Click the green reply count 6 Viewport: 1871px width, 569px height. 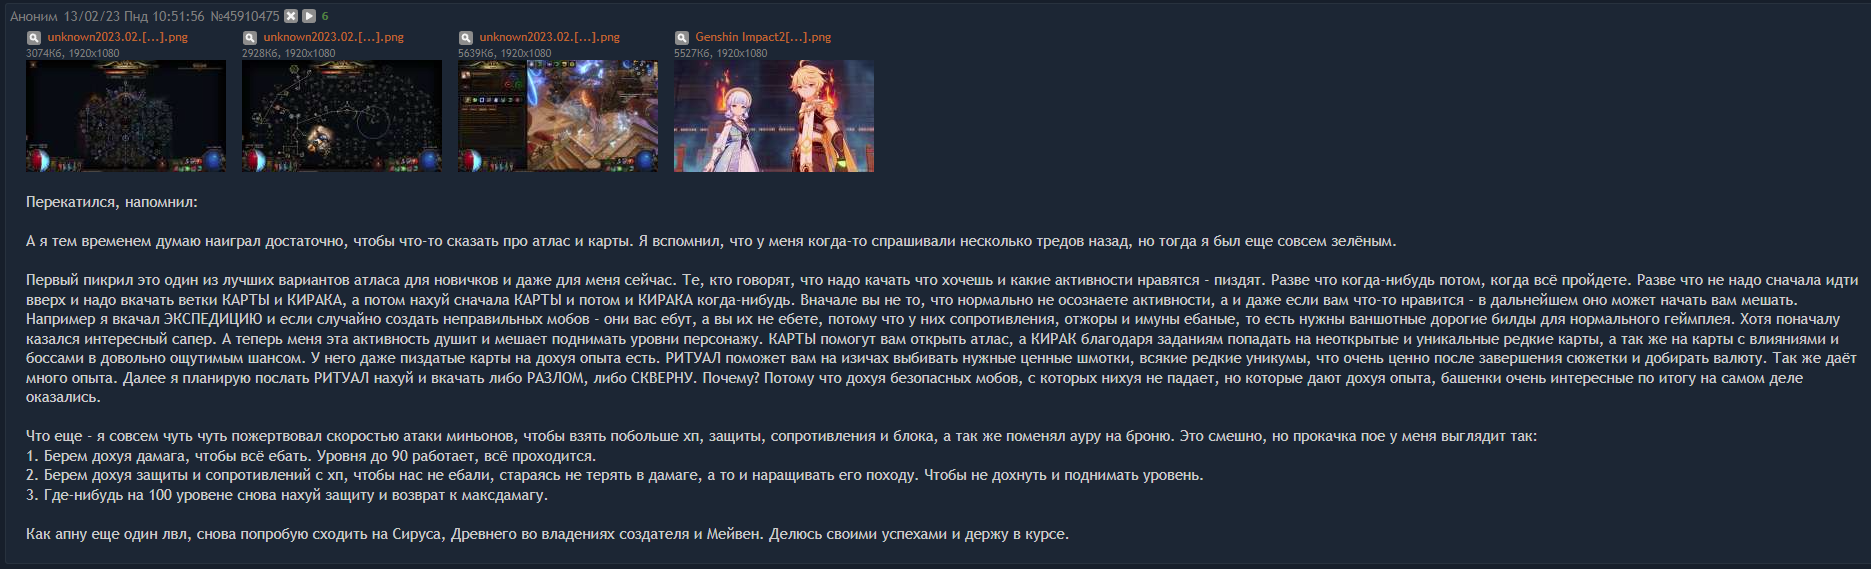pyautogui.click(x=325, y=16)
